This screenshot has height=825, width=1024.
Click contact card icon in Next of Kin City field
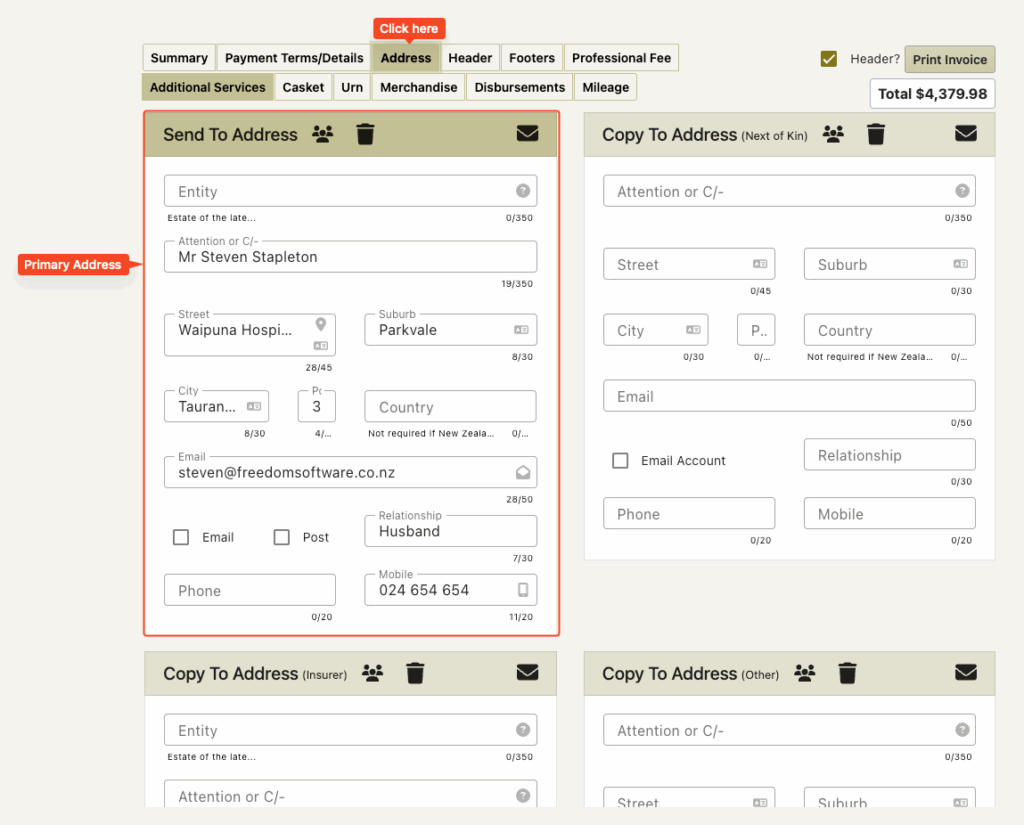[x=693, y=330]
